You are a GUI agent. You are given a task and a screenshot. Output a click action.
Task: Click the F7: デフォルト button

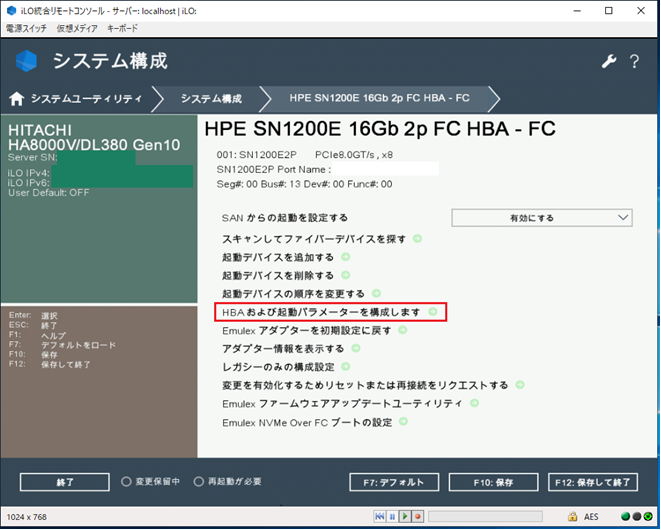coord(394,482)
